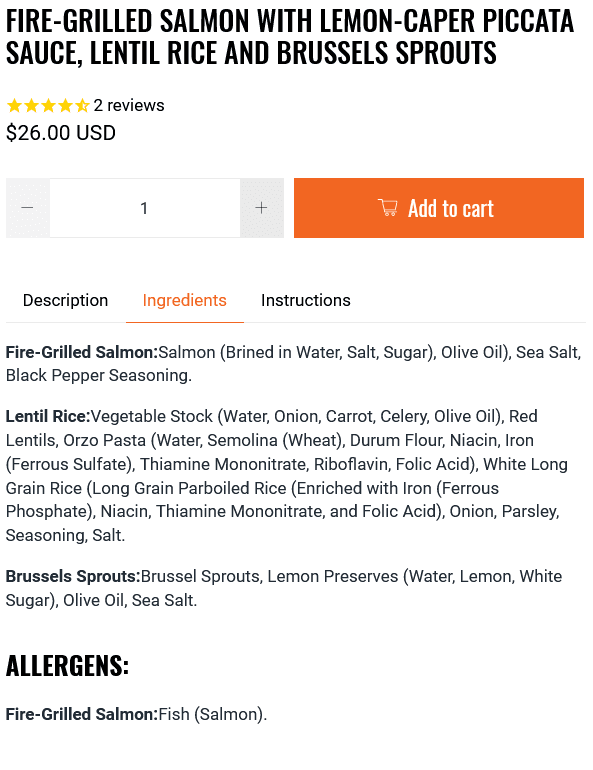Screen dimensions: 593x770
Task: Open the 2 reviews link
Action: [x=129, y=105]
